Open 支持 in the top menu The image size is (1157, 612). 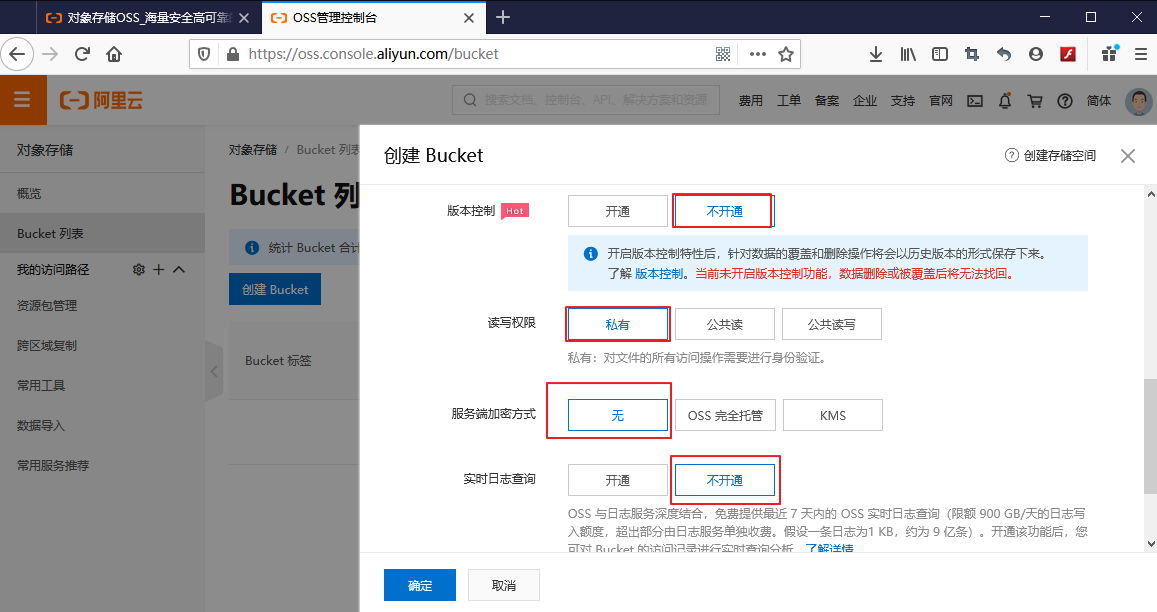[x=902, y=101]
